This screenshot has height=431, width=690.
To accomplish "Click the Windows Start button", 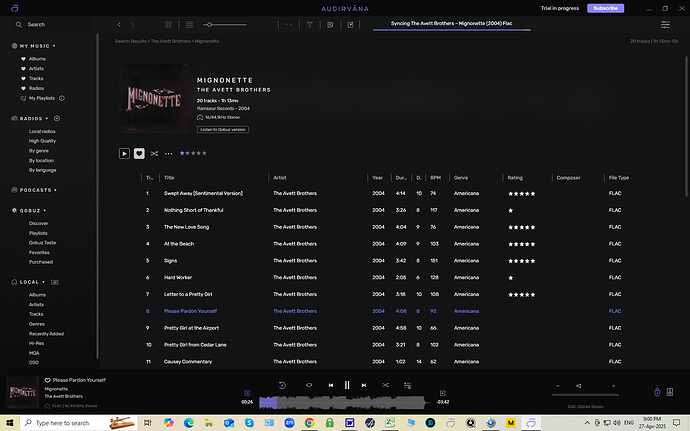I will coord(10,423).
